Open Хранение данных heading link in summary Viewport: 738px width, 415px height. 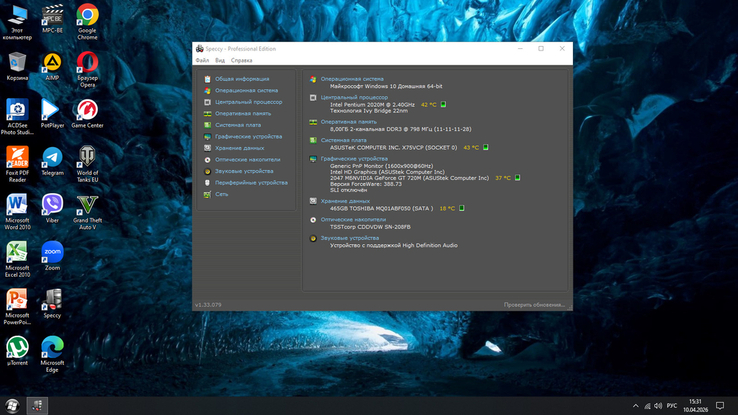tap(345, 201)
